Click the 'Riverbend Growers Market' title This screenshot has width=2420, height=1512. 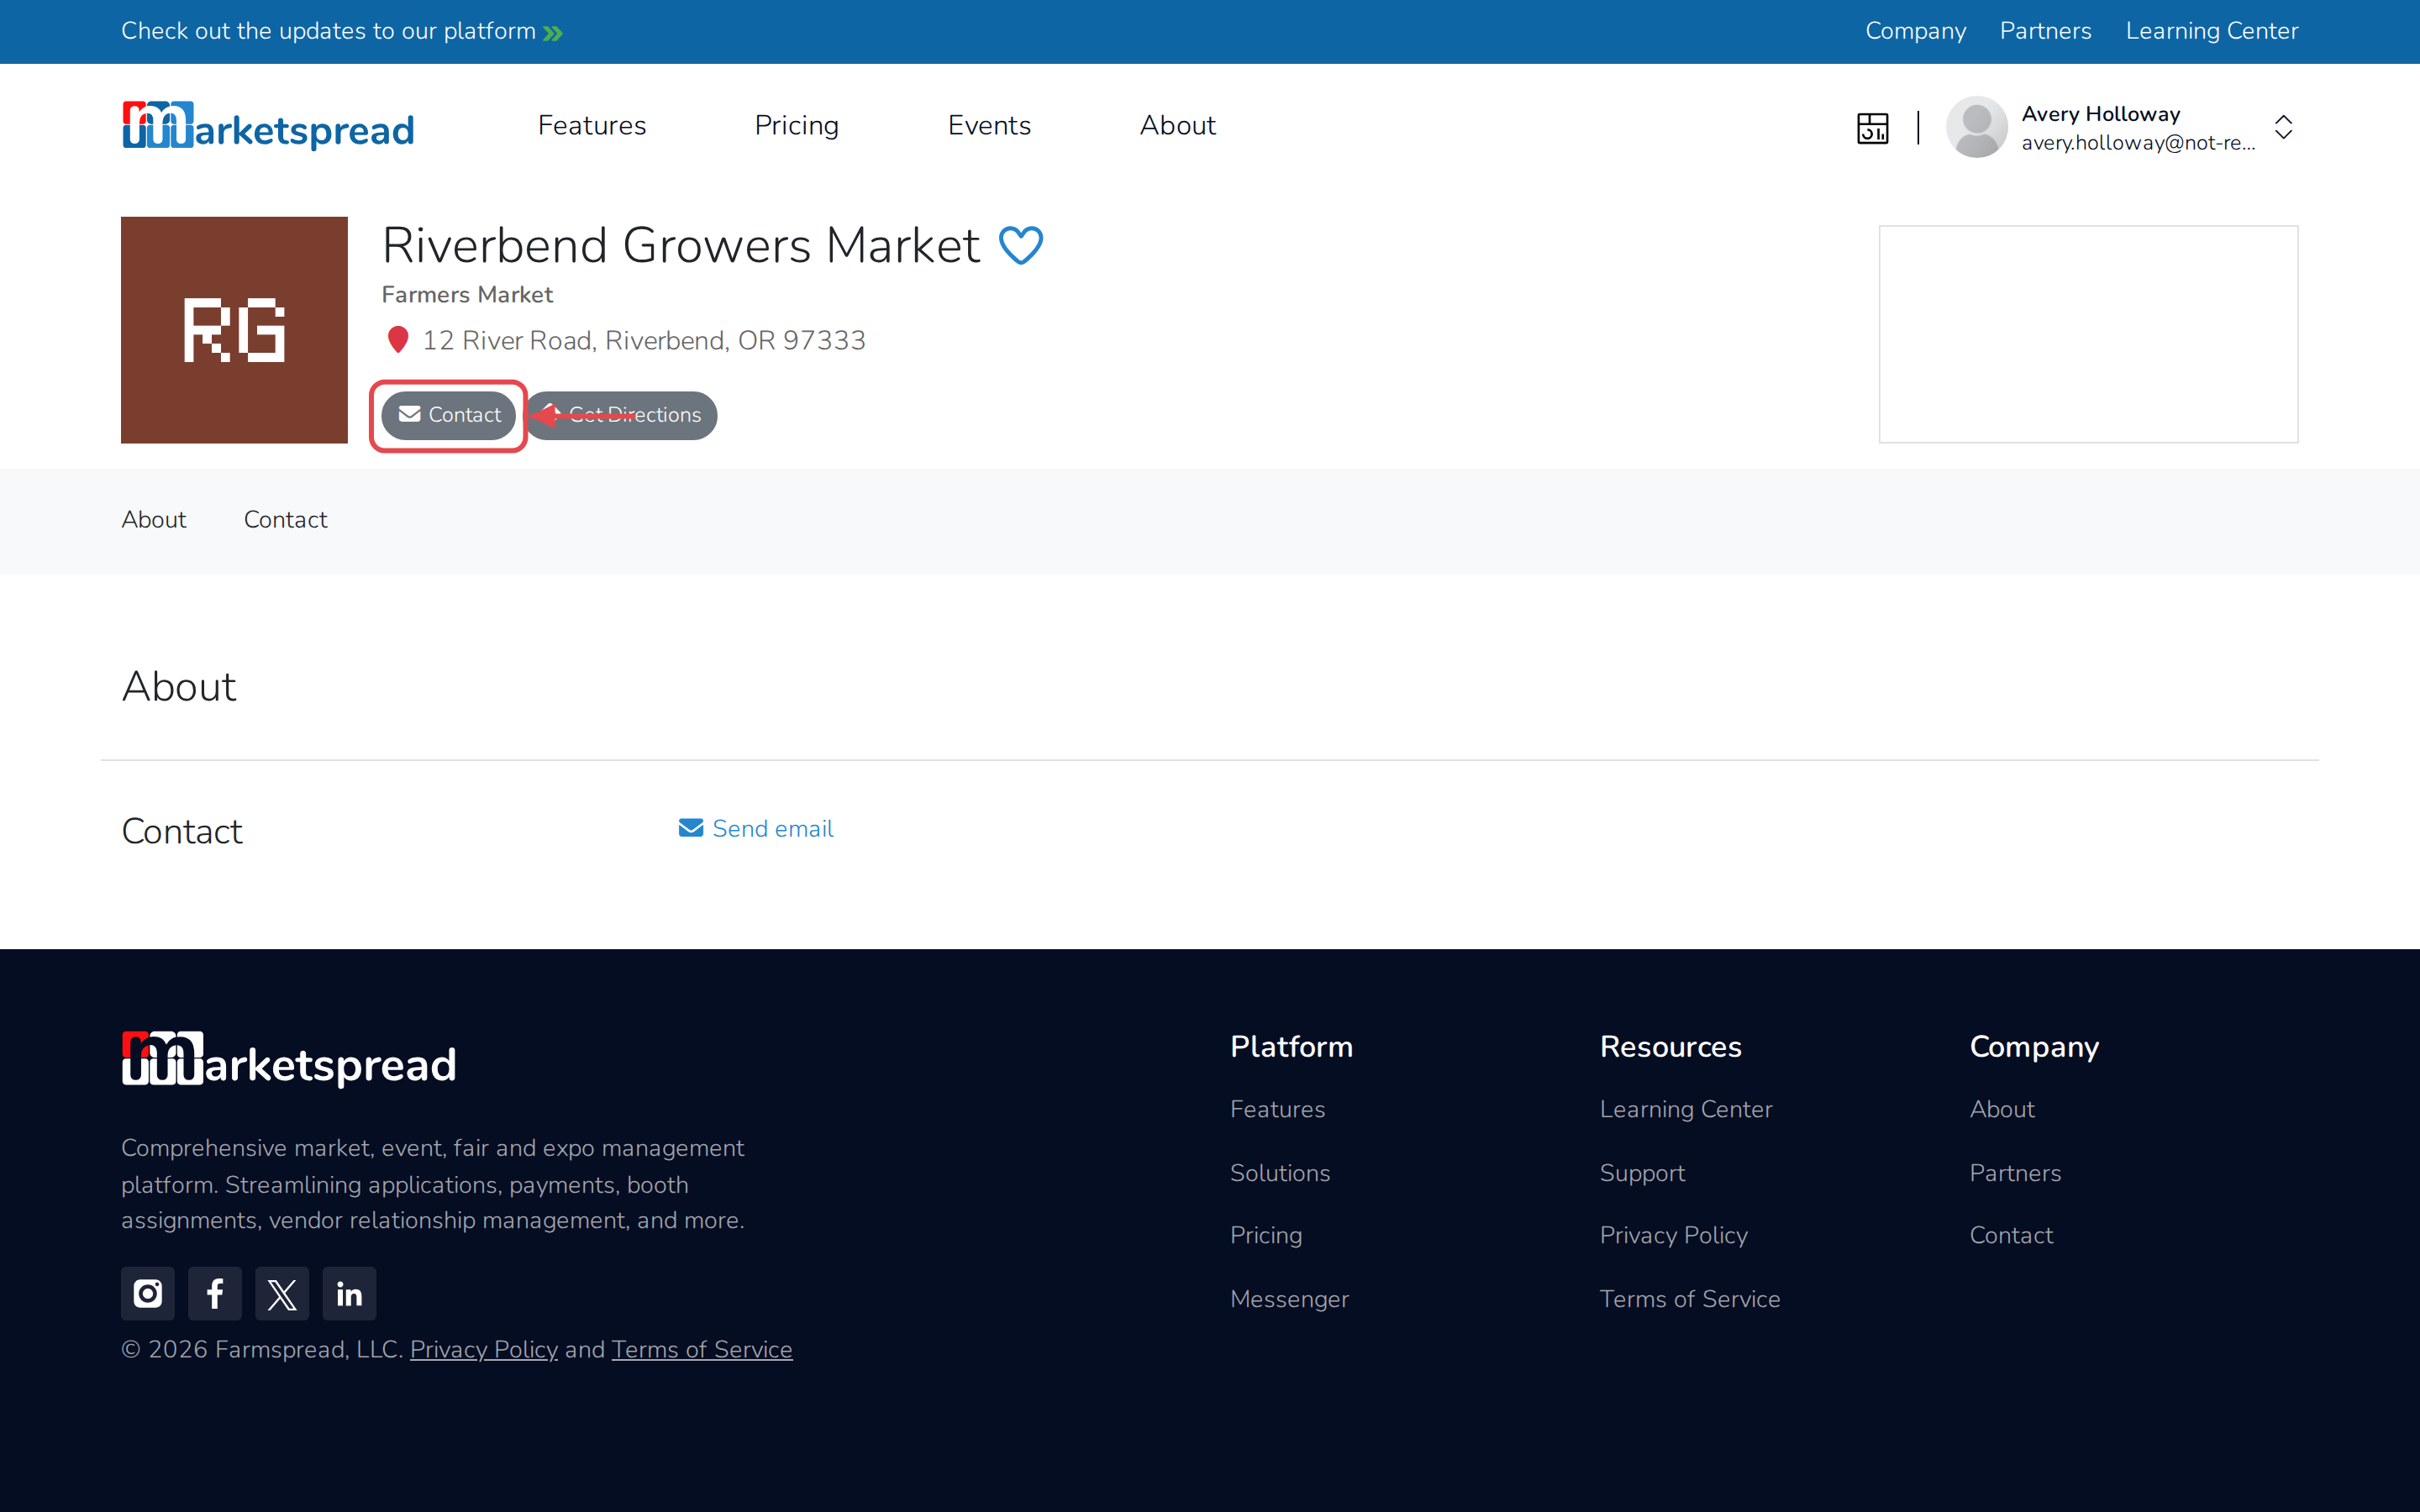tap(681, 245)
